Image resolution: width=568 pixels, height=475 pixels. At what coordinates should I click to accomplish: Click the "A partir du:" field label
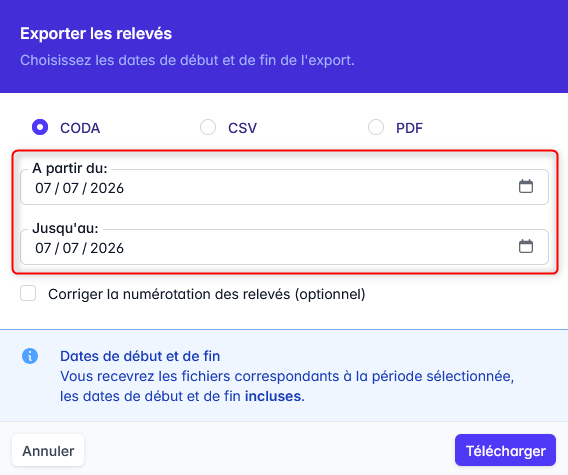70,168
